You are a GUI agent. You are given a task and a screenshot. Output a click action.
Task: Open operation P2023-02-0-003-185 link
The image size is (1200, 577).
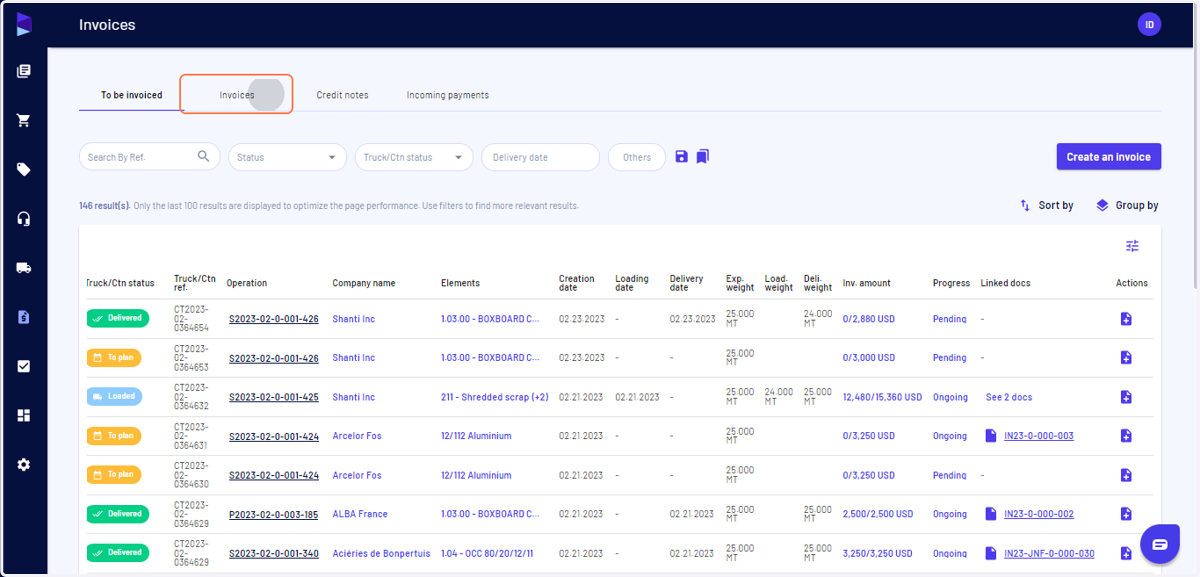tap(273, 514)
